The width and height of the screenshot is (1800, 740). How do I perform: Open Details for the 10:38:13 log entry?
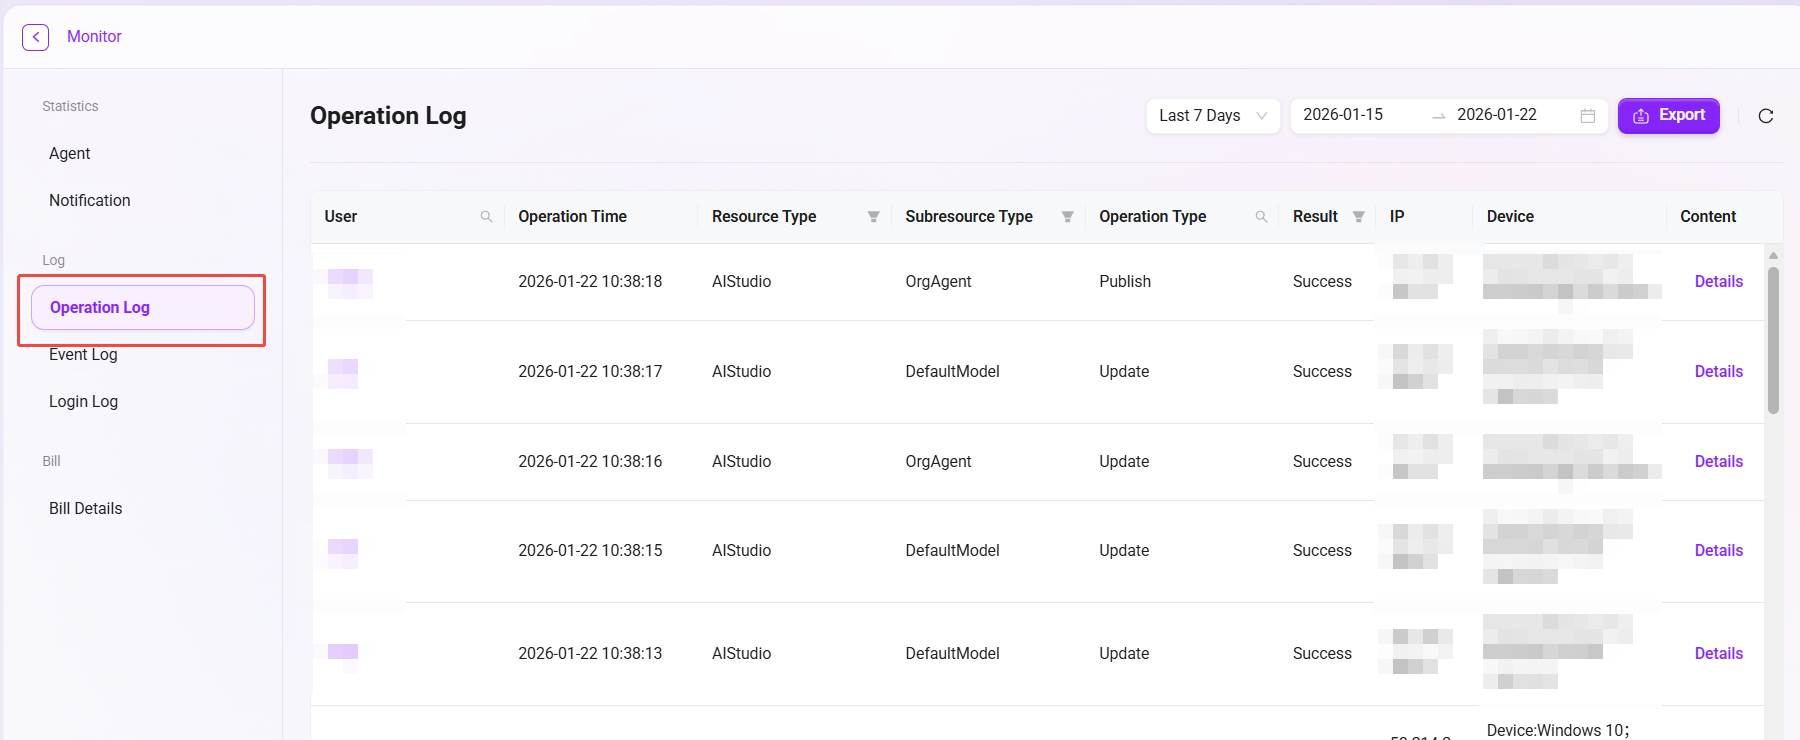click(1718, 653)
